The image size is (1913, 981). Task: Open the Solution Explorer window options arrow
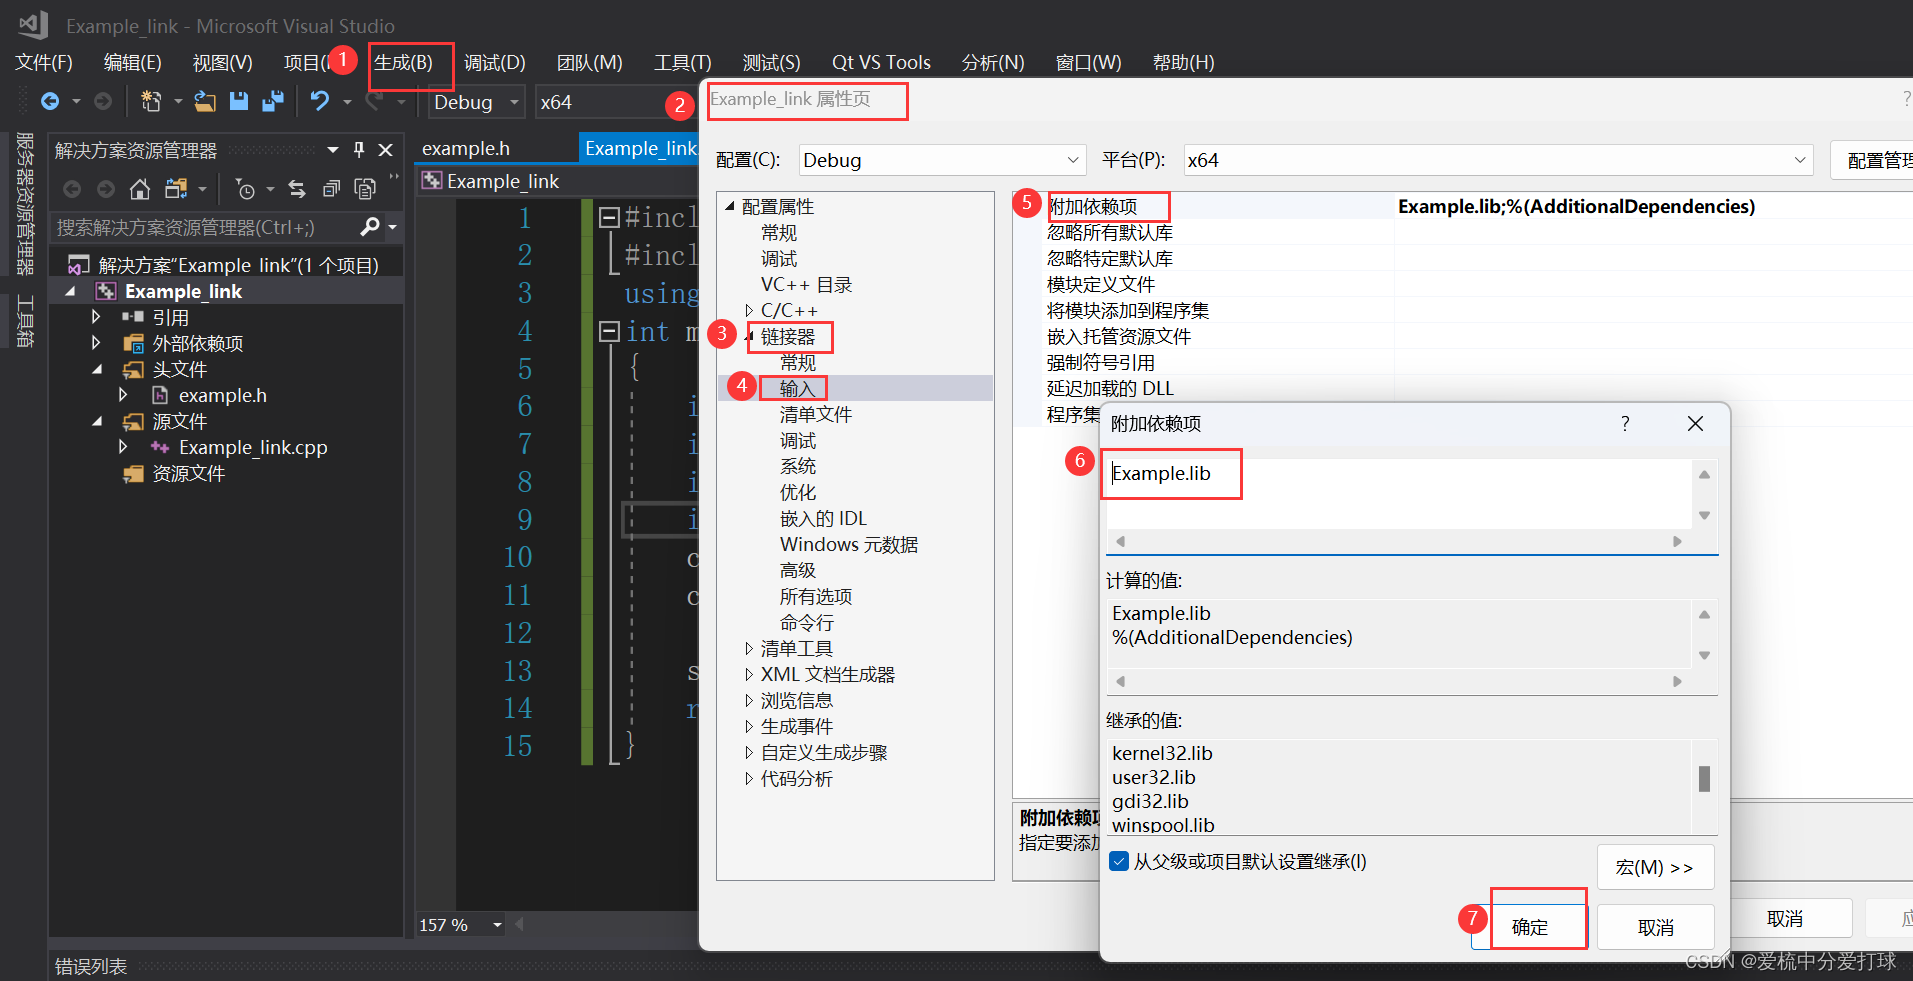[x=333, y=150]
